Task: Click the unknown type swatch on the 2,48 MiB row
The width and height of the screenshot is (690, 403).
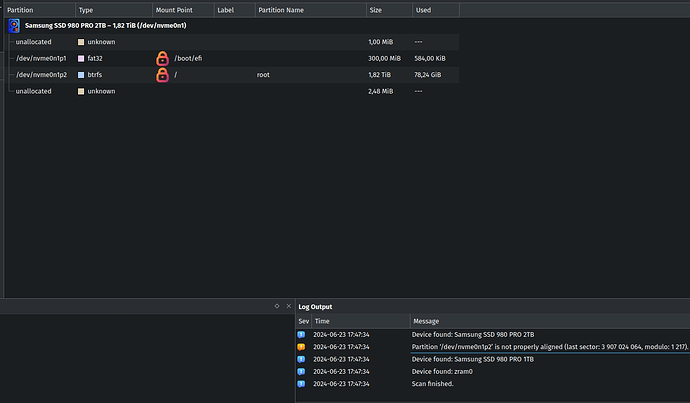Action: (81, 91)
